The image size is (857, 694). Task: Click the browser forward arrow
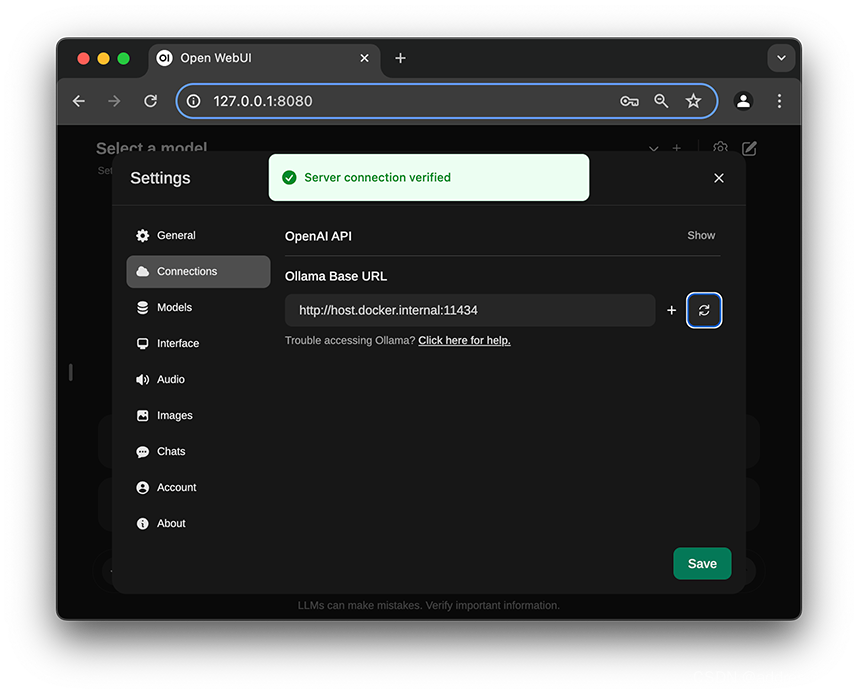(x=114, y=101)
